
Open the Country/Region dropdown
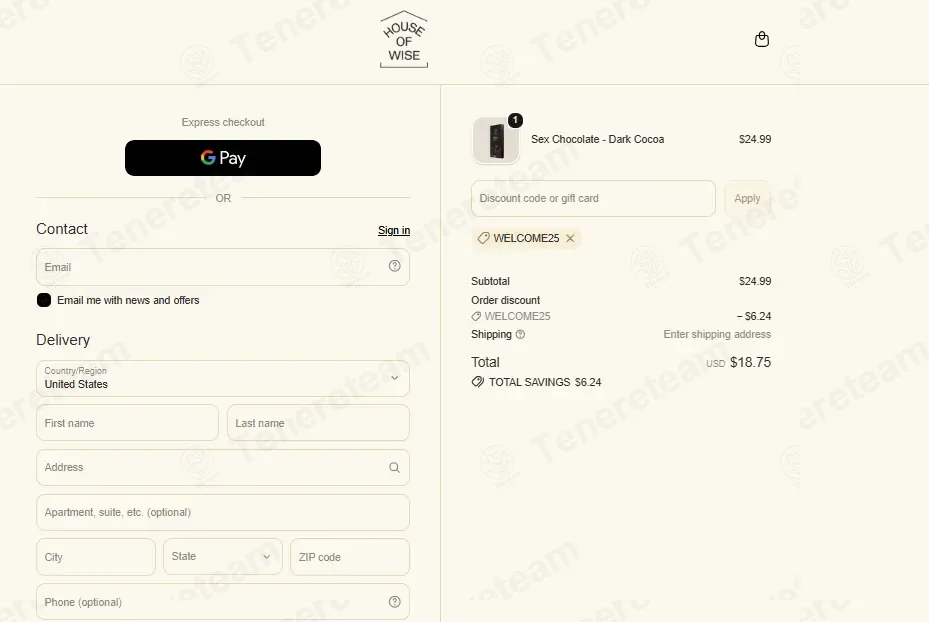coord(223,378)
